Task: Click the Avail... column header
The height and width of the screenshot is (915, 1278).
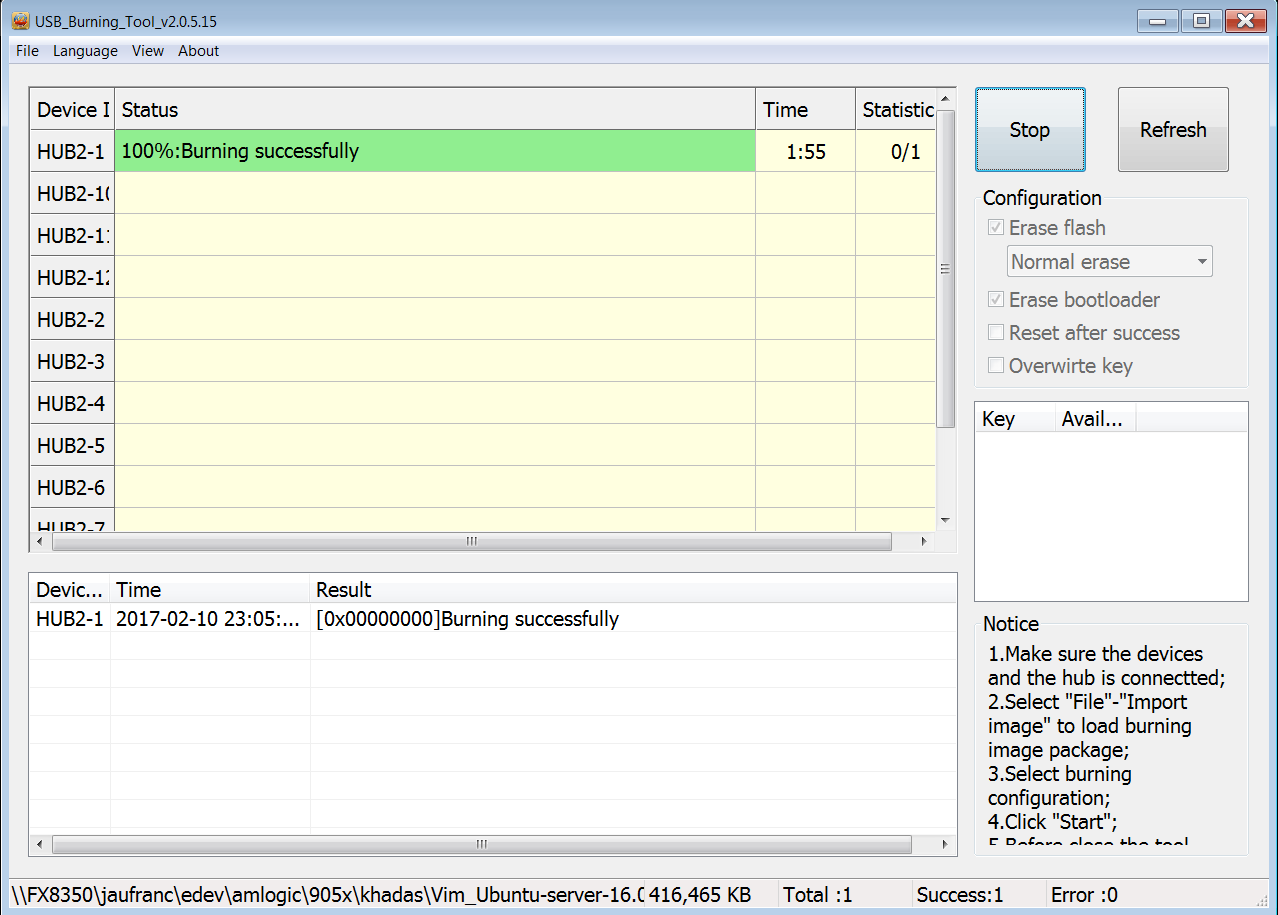Action: pos(1095,419)
